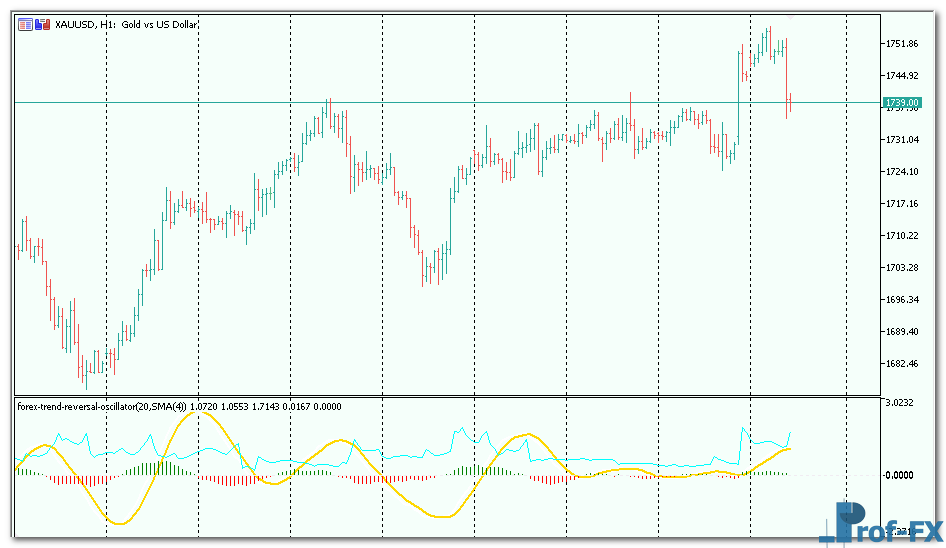Image resolution: width=946 pixels, height=548 pixels.
Task: Click the 0.0000 oscillator zero level label
Action: click(901, 475)
